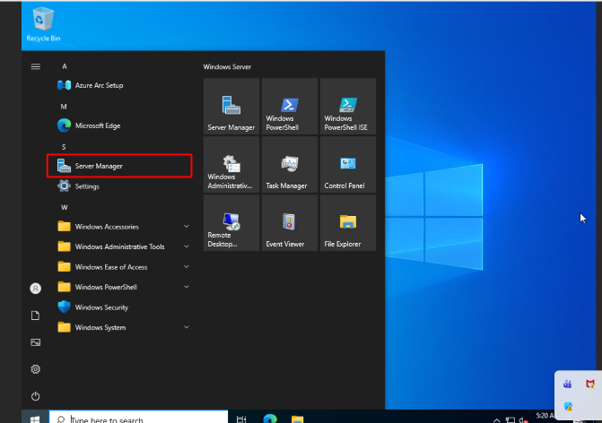The width and height of the screenshot is (602, 423).
Task: Click Server Manager in the app list
Action: point(119,166)
